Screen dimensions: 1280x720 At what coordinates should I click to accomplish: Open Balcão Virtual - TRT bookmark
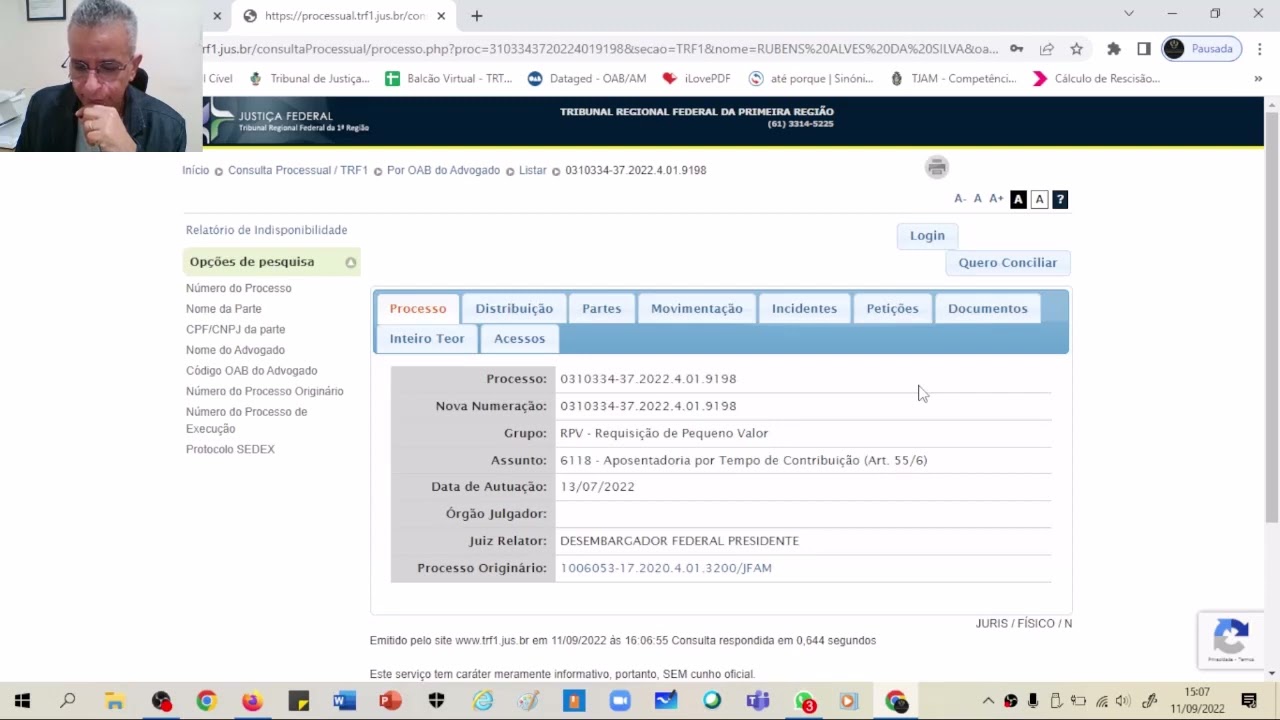click(x=449, y=79)
